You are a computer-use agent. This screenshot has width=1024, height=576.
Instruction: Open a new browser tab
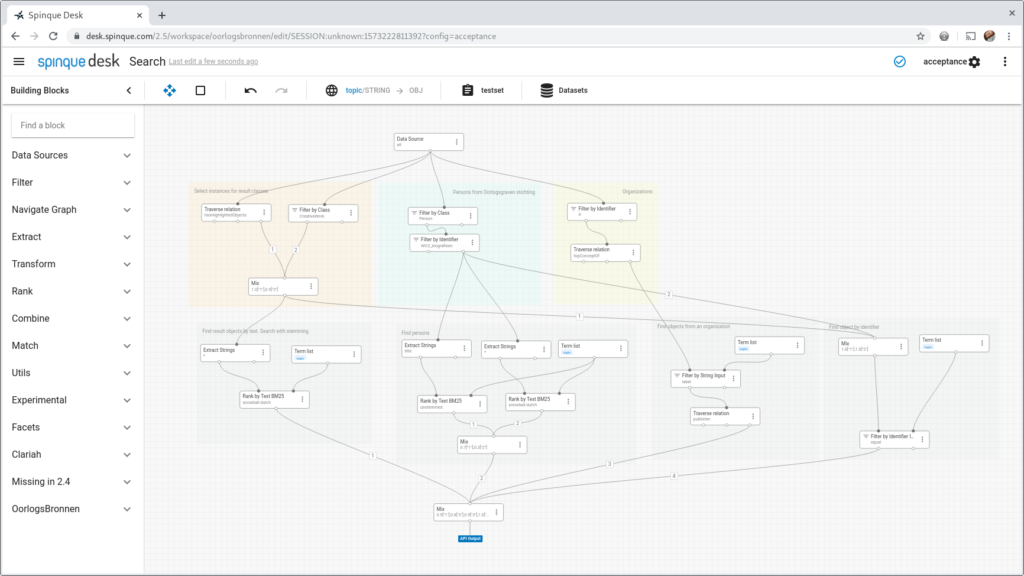pyautogui.click(x=162, y=15)
